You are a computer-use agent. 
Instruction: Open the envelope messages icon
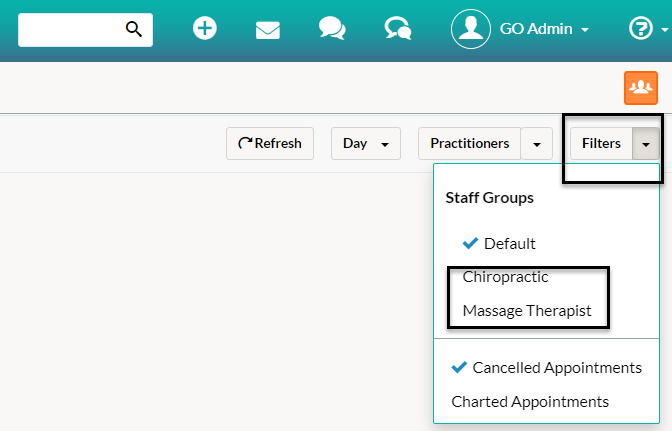pos(267,30)
